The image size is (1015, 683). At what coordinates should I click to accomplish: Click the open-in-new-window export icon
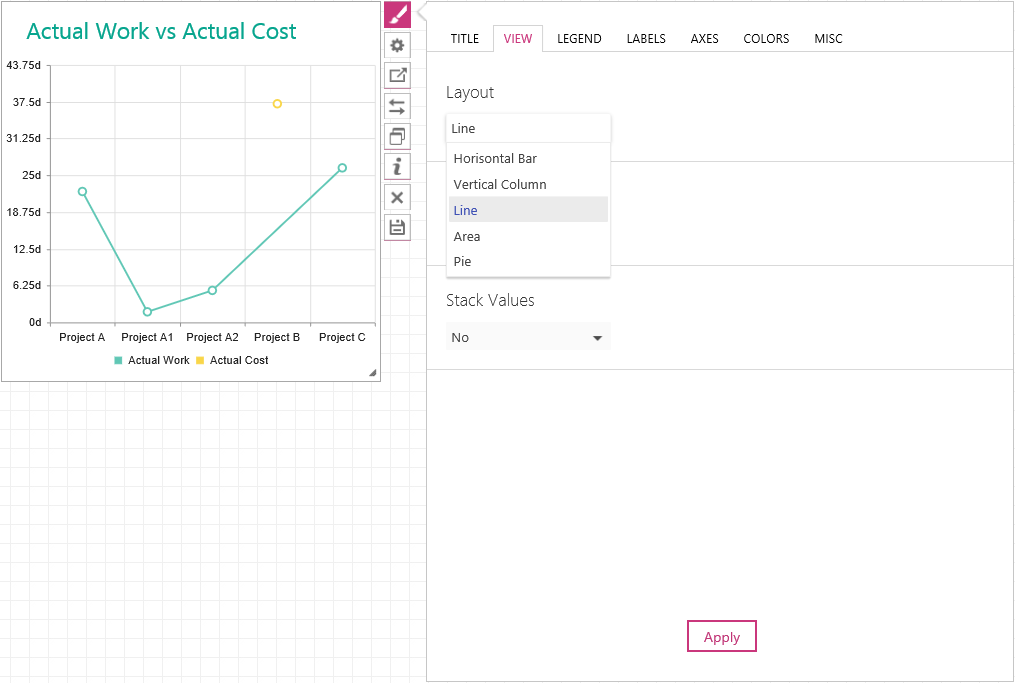397,75
